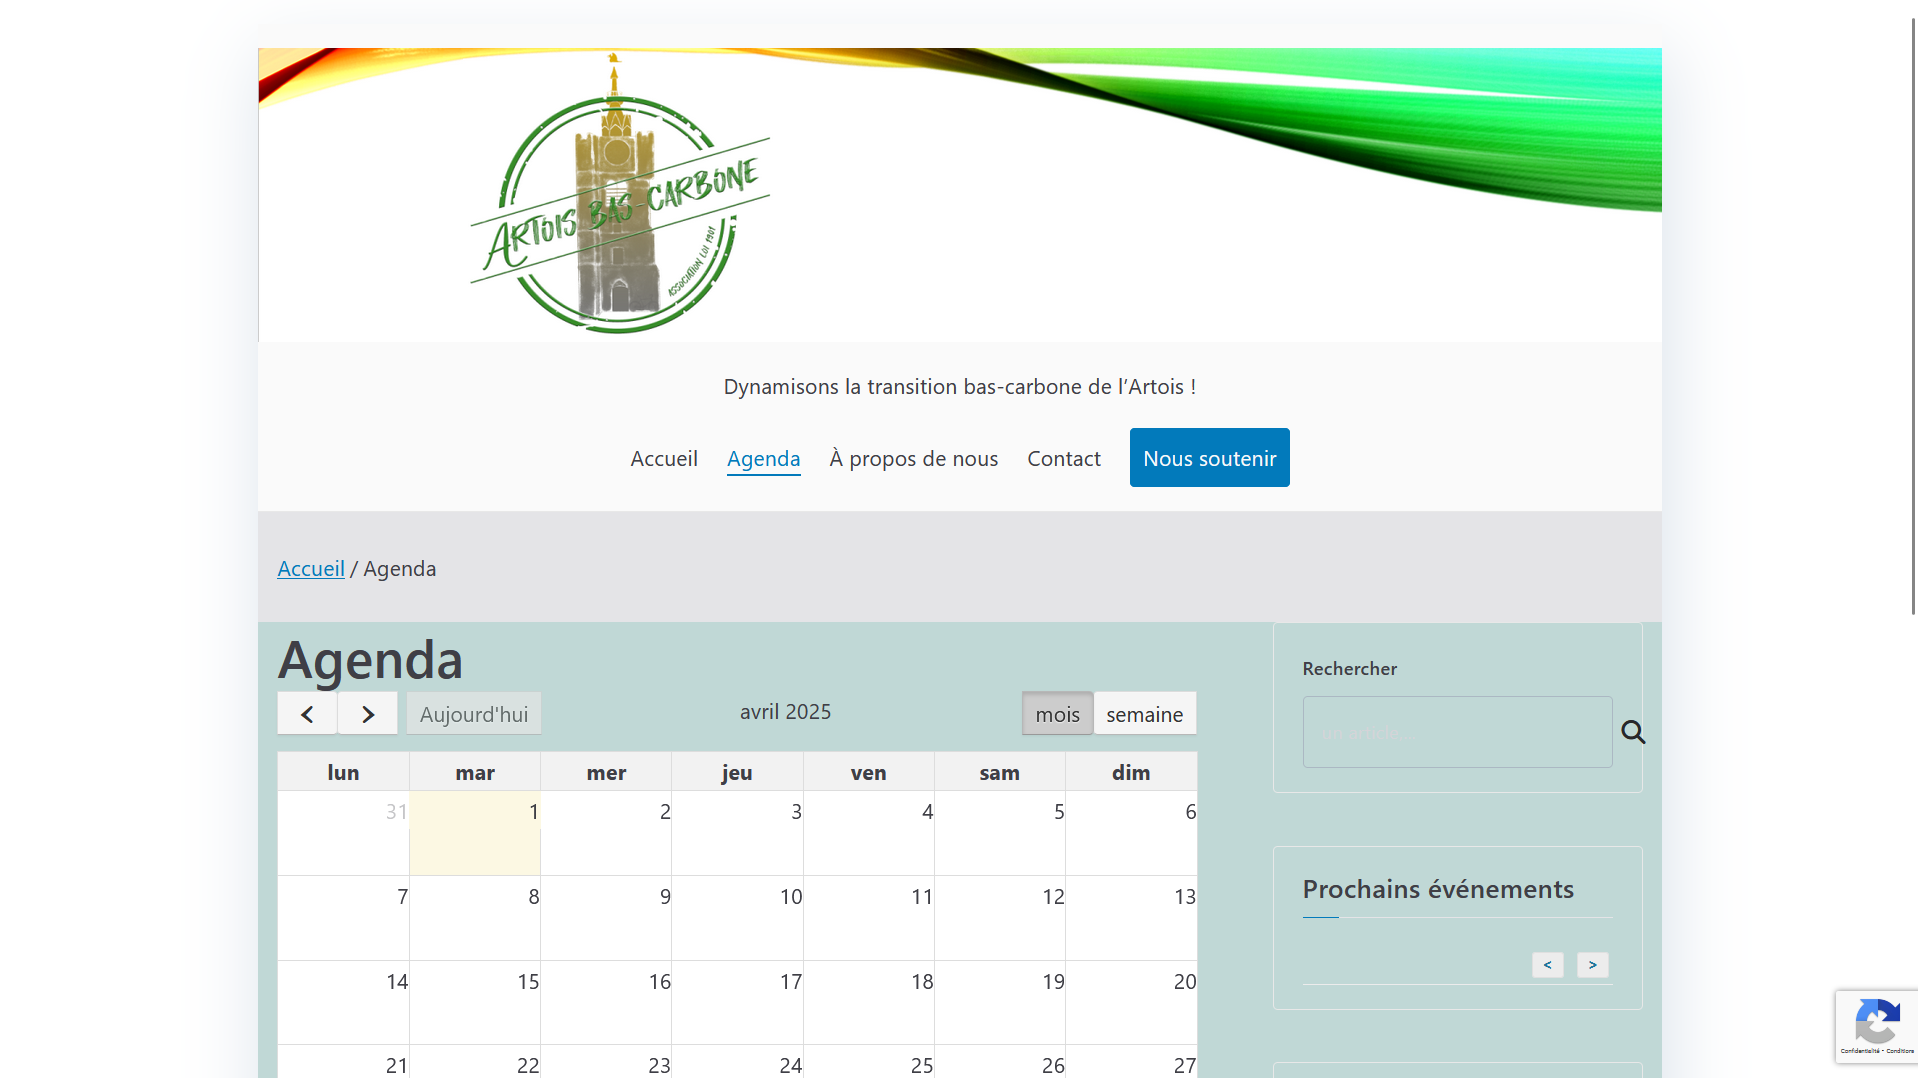Open the Agenda menu item

pyautogui.click(x=763, y=458)
